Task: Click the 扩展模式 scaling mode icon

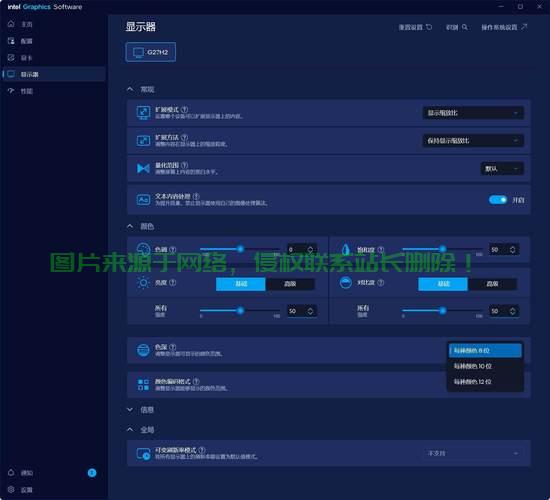Action: [143, 113]
